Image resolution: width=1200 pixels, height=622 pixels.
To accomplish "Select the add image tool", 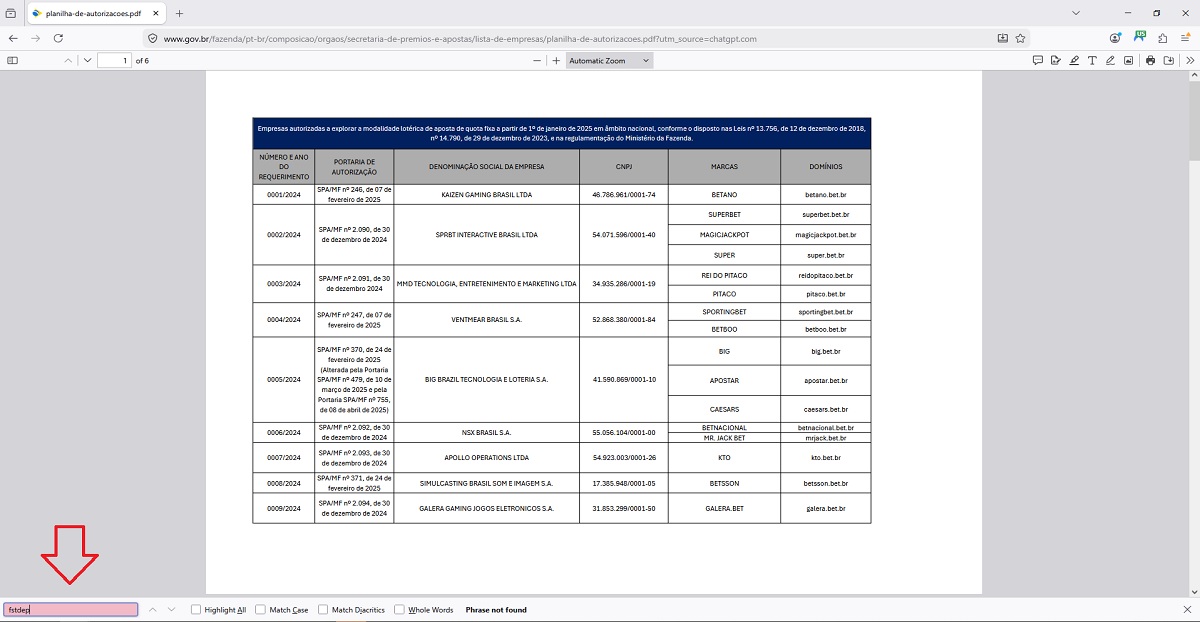I will click(x=1128, y=60).
